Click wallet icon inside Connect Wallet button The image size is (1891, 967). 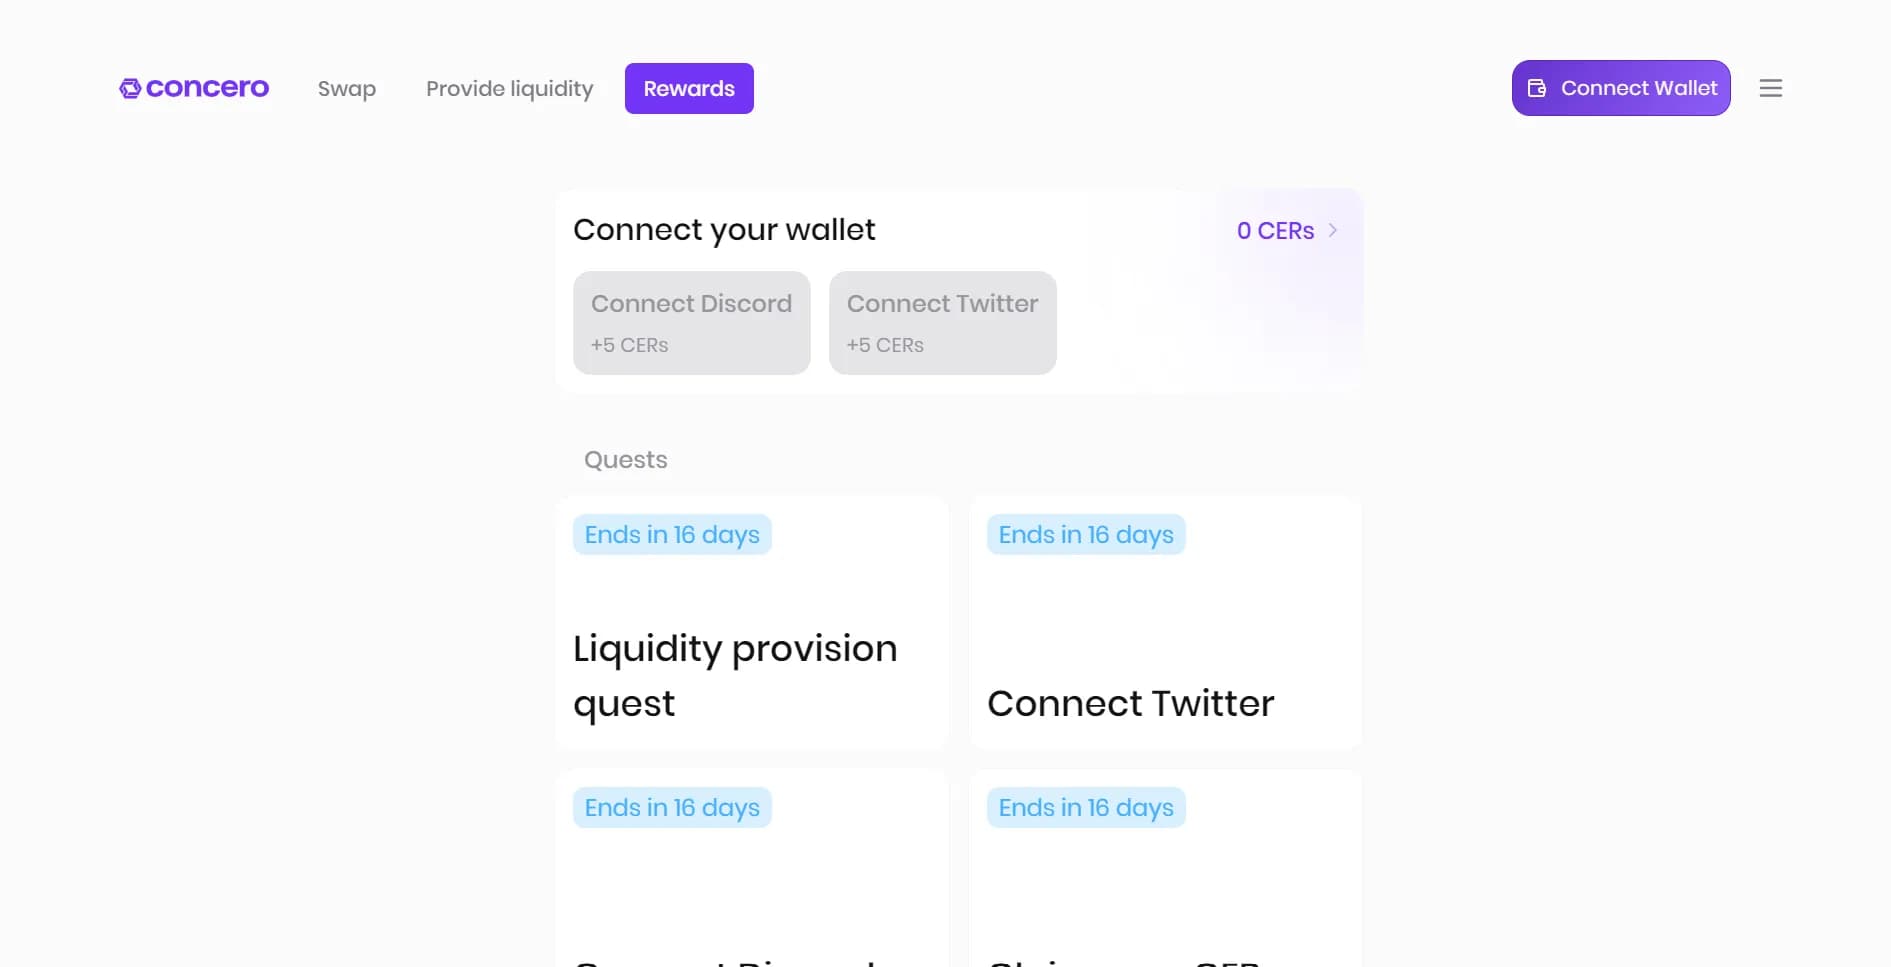(1537, 88)
